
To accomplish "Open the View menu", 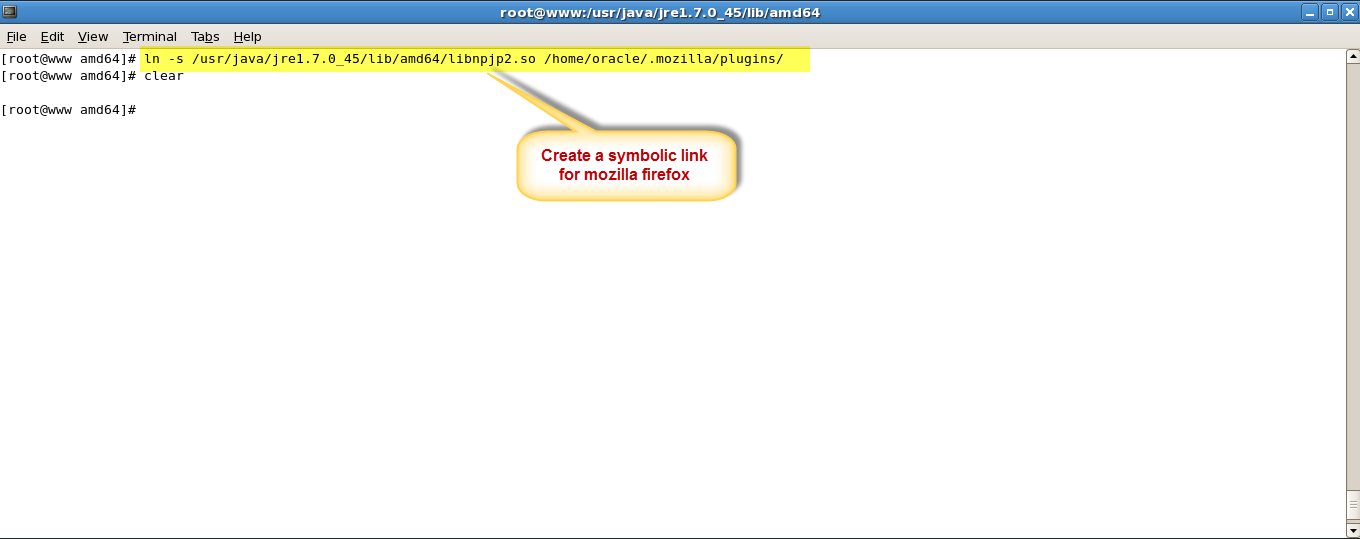I will coord(93,37).
